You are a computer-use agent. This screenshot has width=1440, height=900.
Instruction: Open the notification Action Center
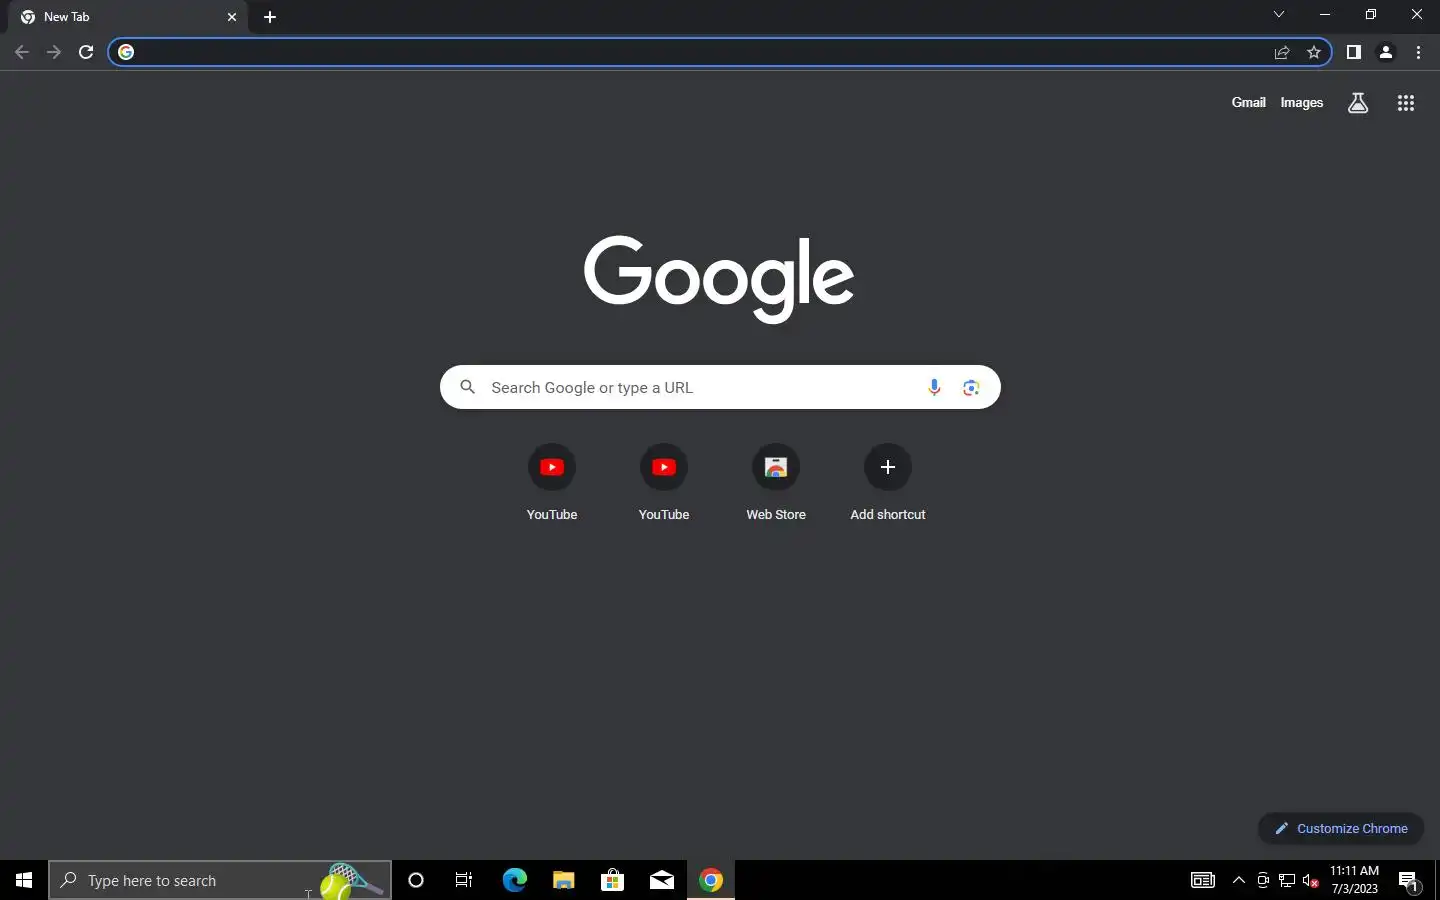coord(1409,880)
